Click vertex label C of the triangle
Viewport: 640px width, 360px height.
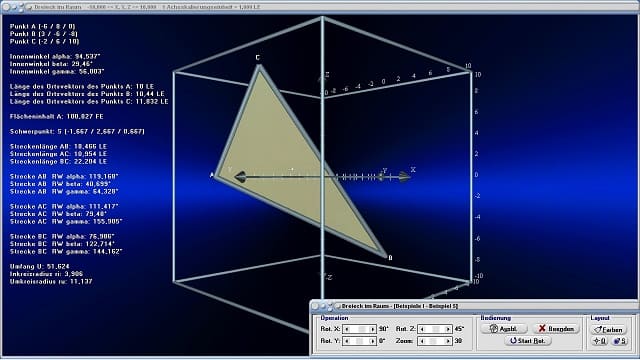[258, 58]
